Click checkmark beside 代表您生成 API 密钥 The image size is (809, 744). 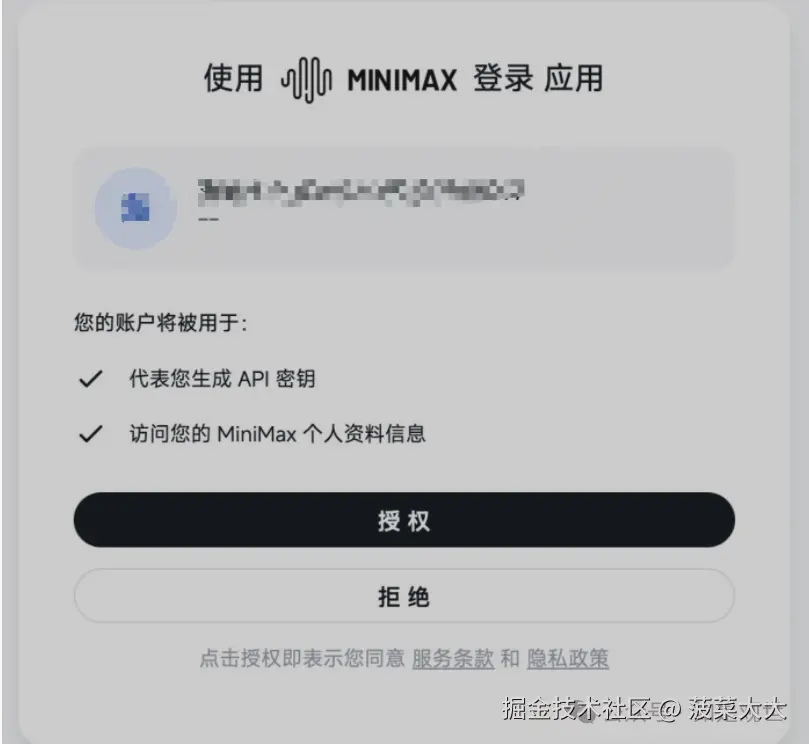click(x=91, y=379)
